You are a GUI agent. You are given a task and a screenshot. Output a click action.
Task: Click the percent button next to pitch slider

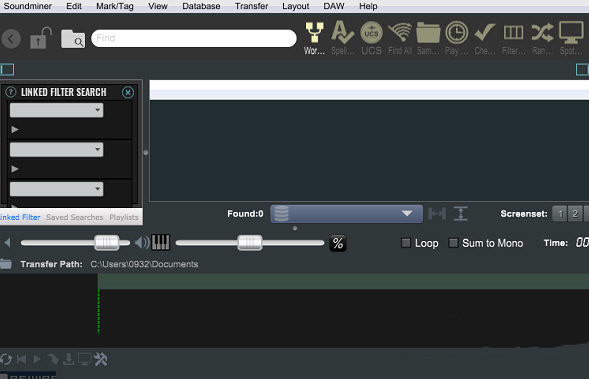click(338, 243)
